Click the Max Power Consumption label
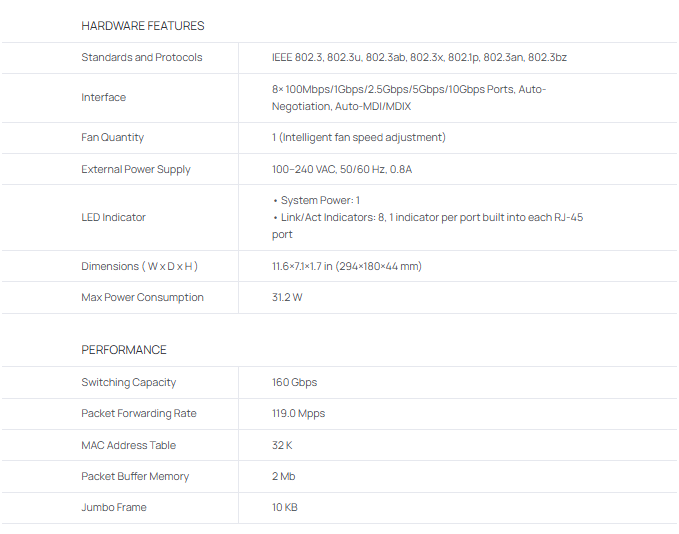 (x=142, y=297)
